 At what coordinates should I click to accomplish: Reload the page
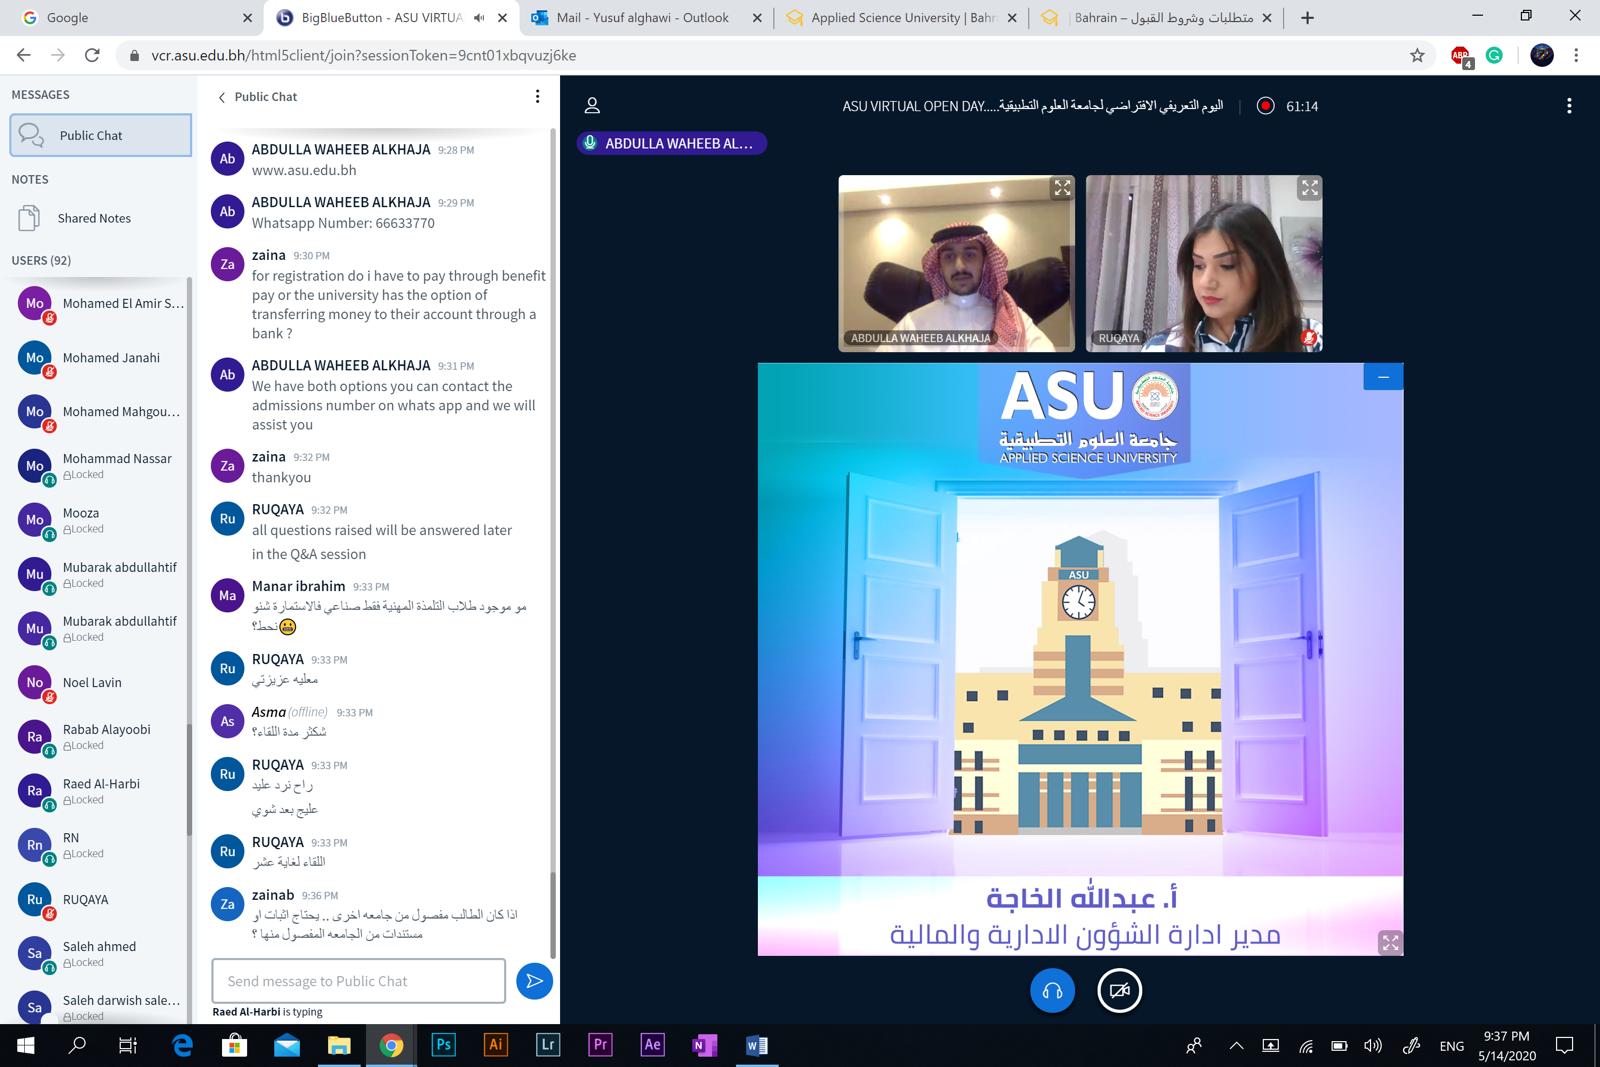(92, 56)
